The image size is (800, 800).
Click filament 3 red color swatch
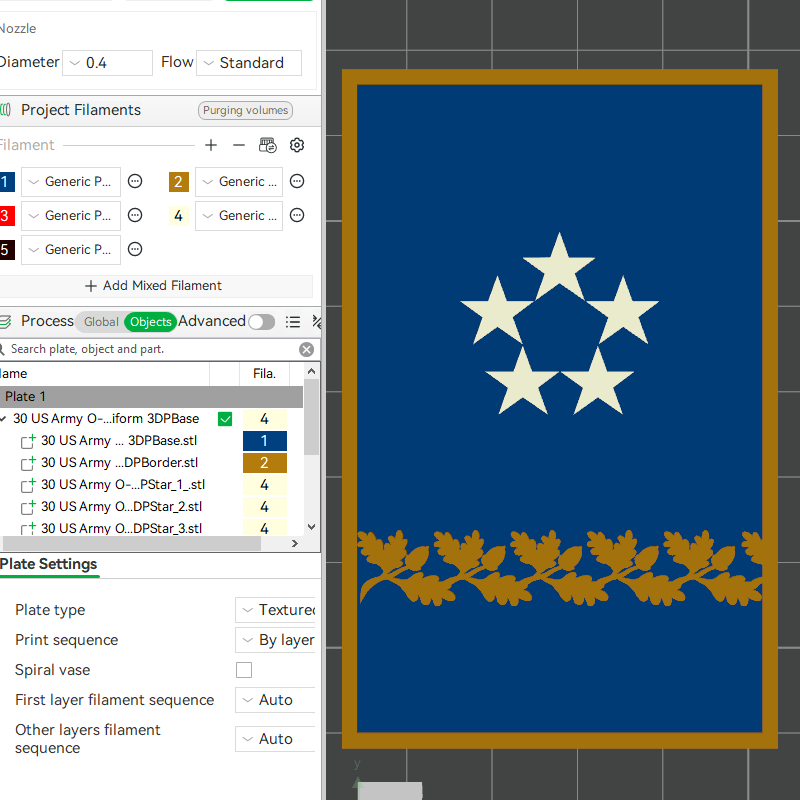click(x=7, y=216)
